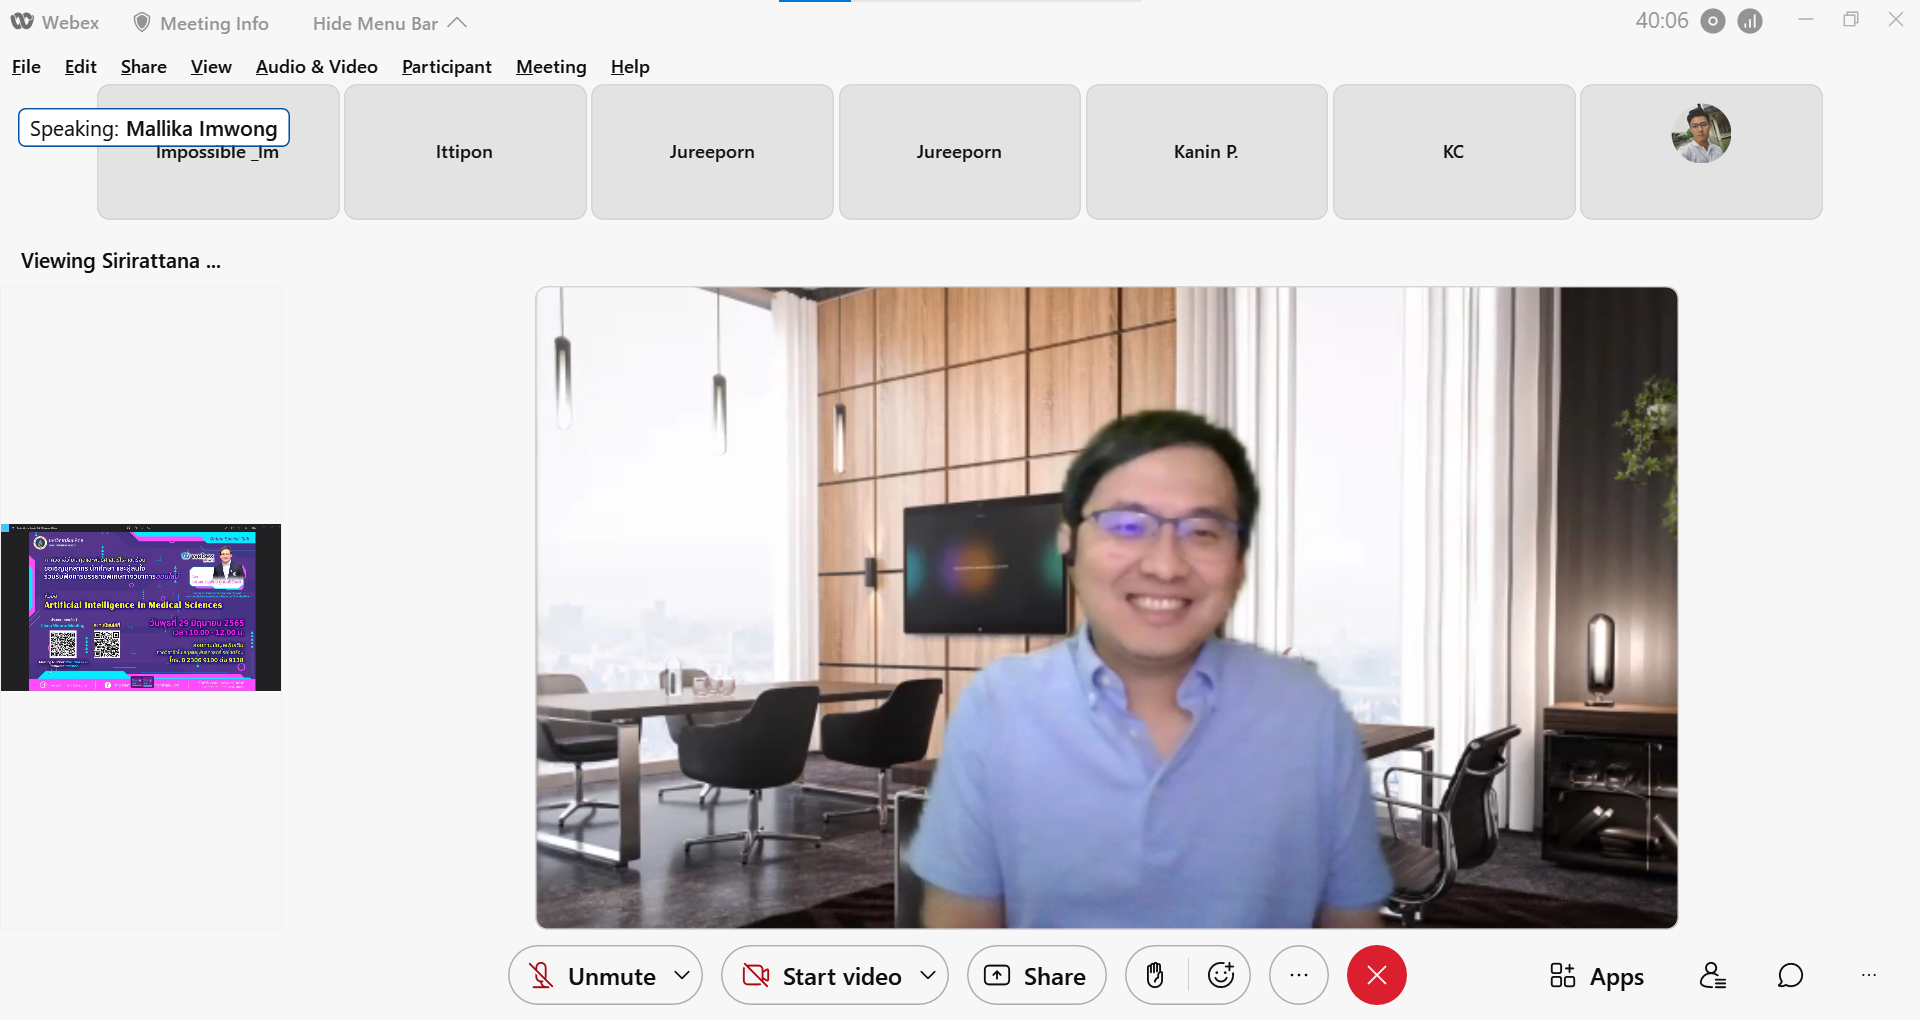
Task: Open more options ellipsis in control bar
Action: (1298, 975)
